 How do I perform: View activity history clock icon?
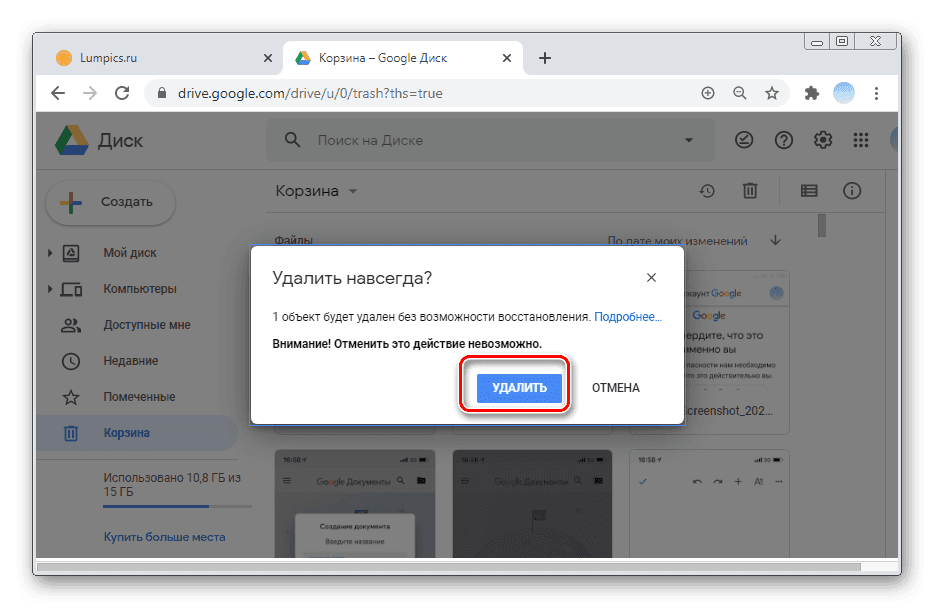(x=707, y=190)
